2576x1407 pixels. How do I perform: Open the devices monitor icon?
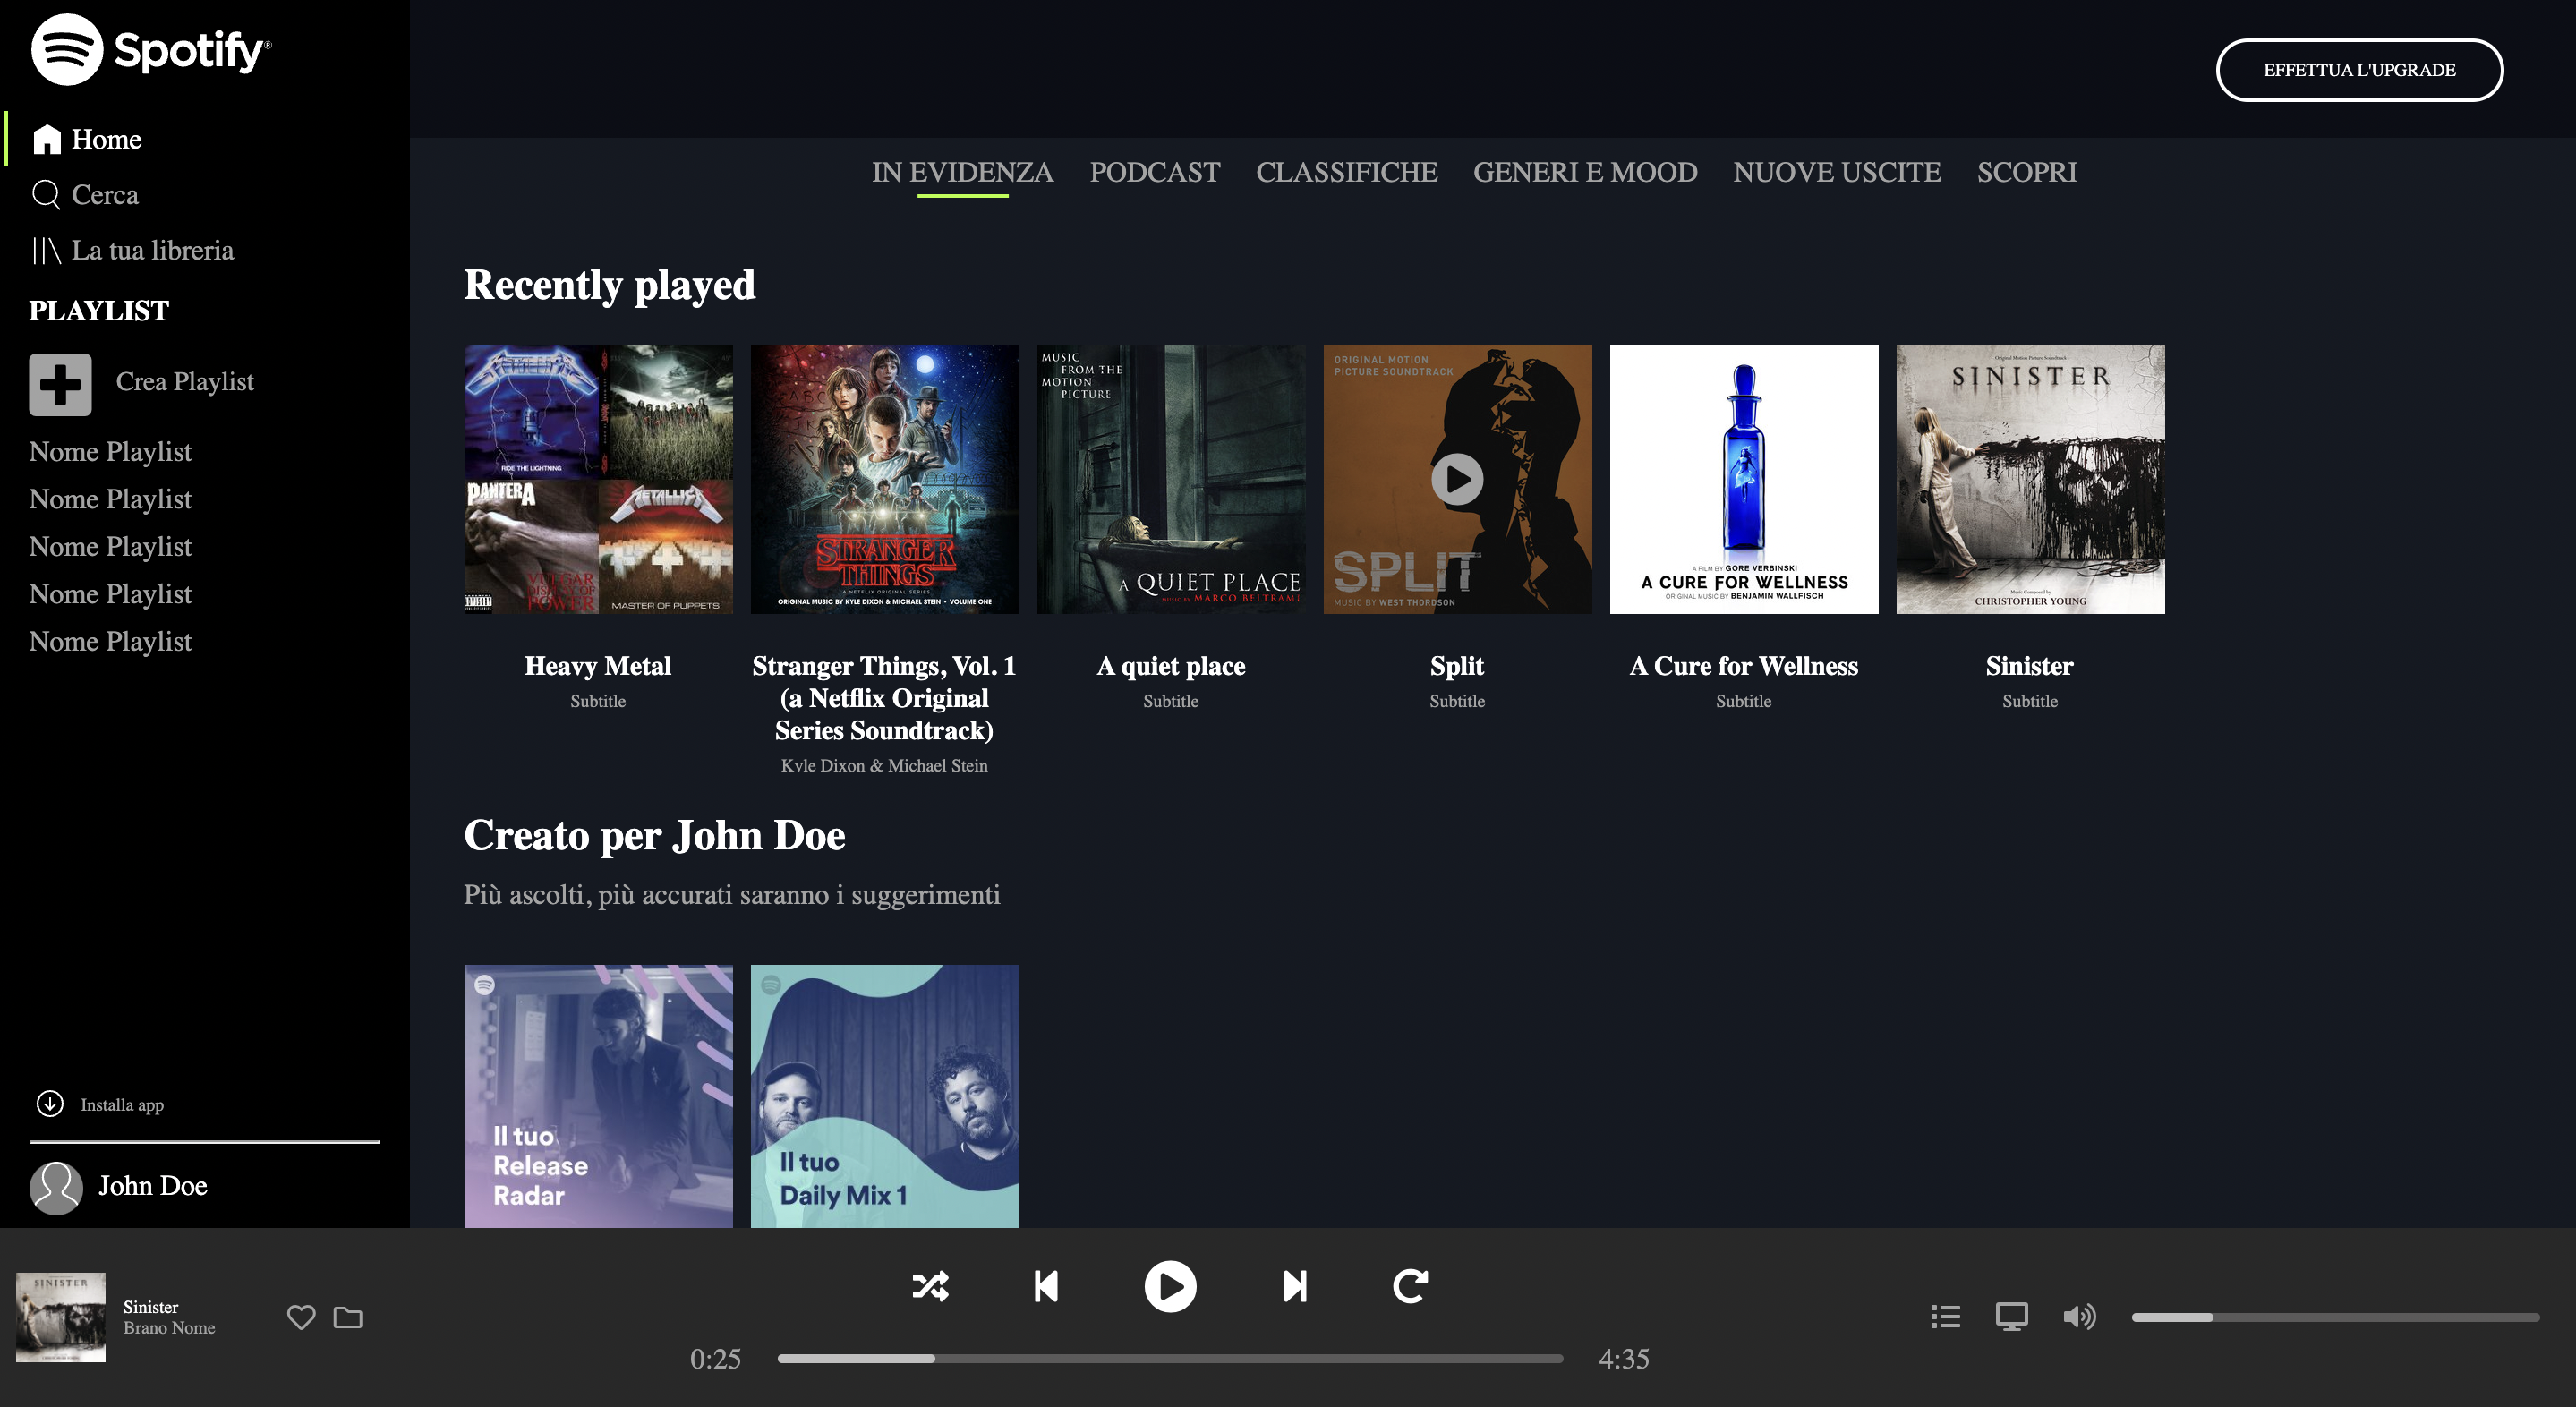coord(2012,1316)
